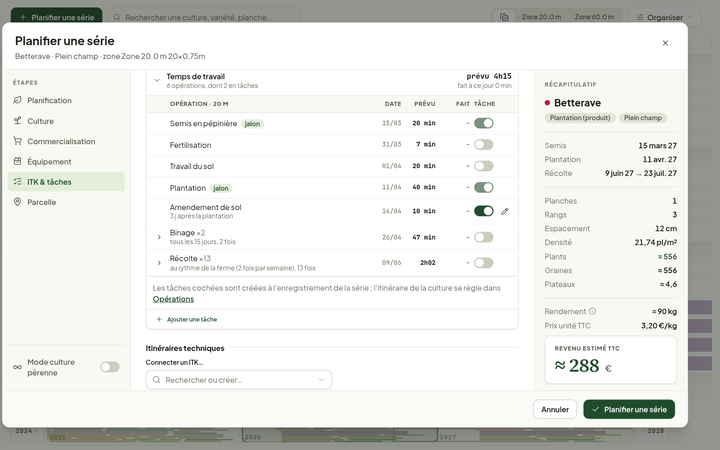
Task: Click the 2027 timeline year marker
Action: [448, 437]
